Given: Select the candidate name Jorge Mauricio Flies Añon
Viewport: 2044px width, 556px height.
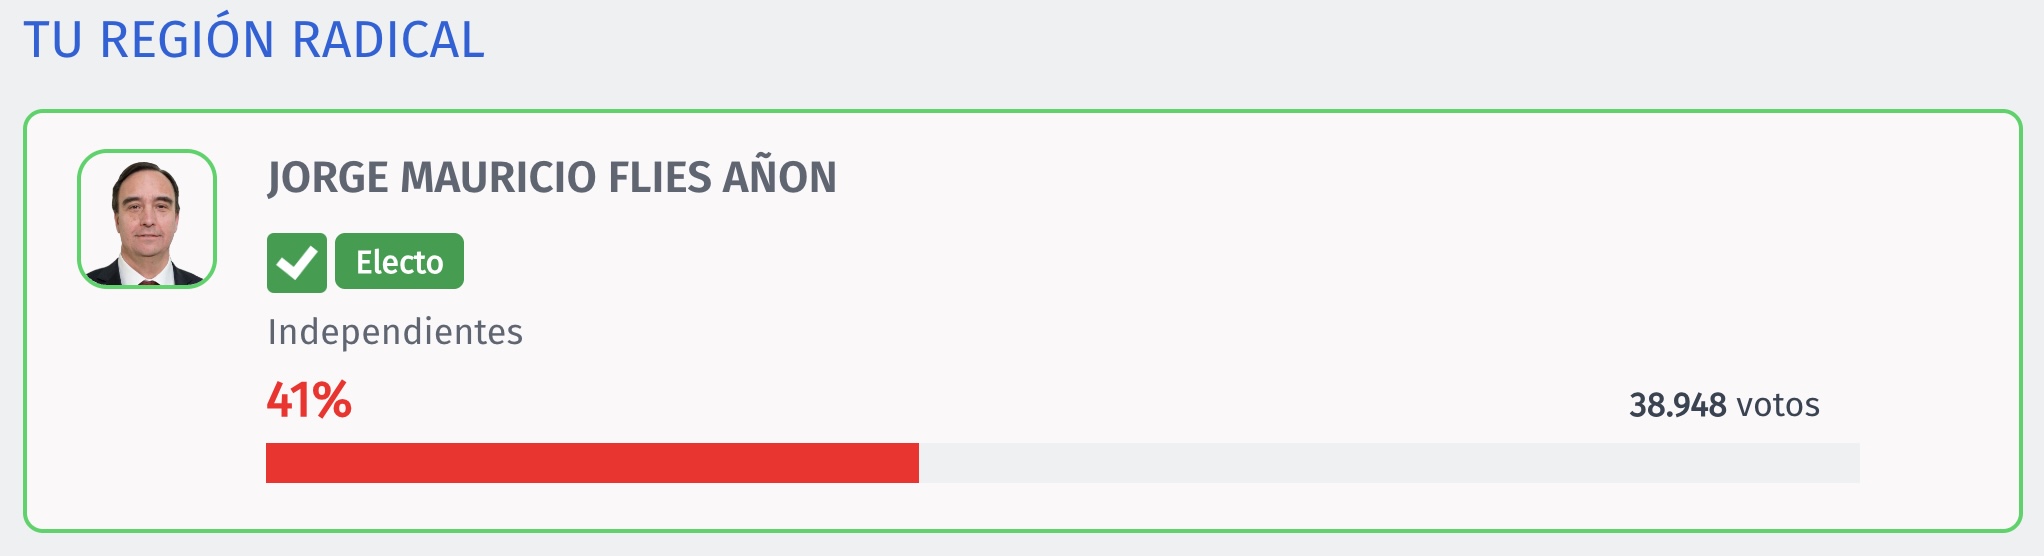Looking at the screenshot, I should [x=552, y=178].
